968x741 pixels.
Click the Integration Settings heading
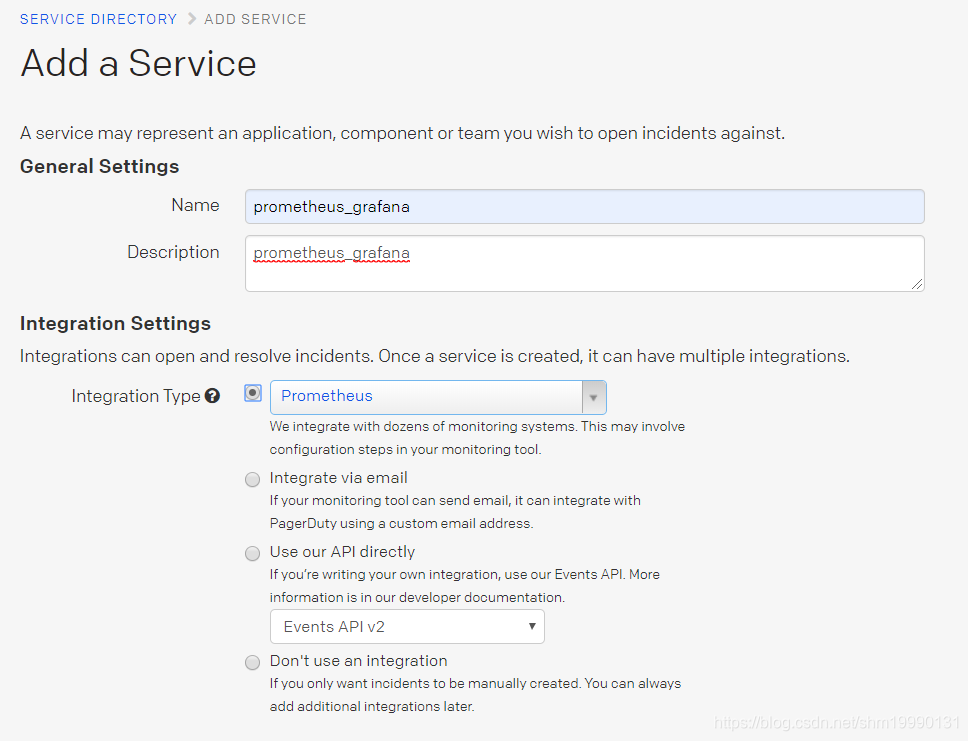(x=115, y=324)
